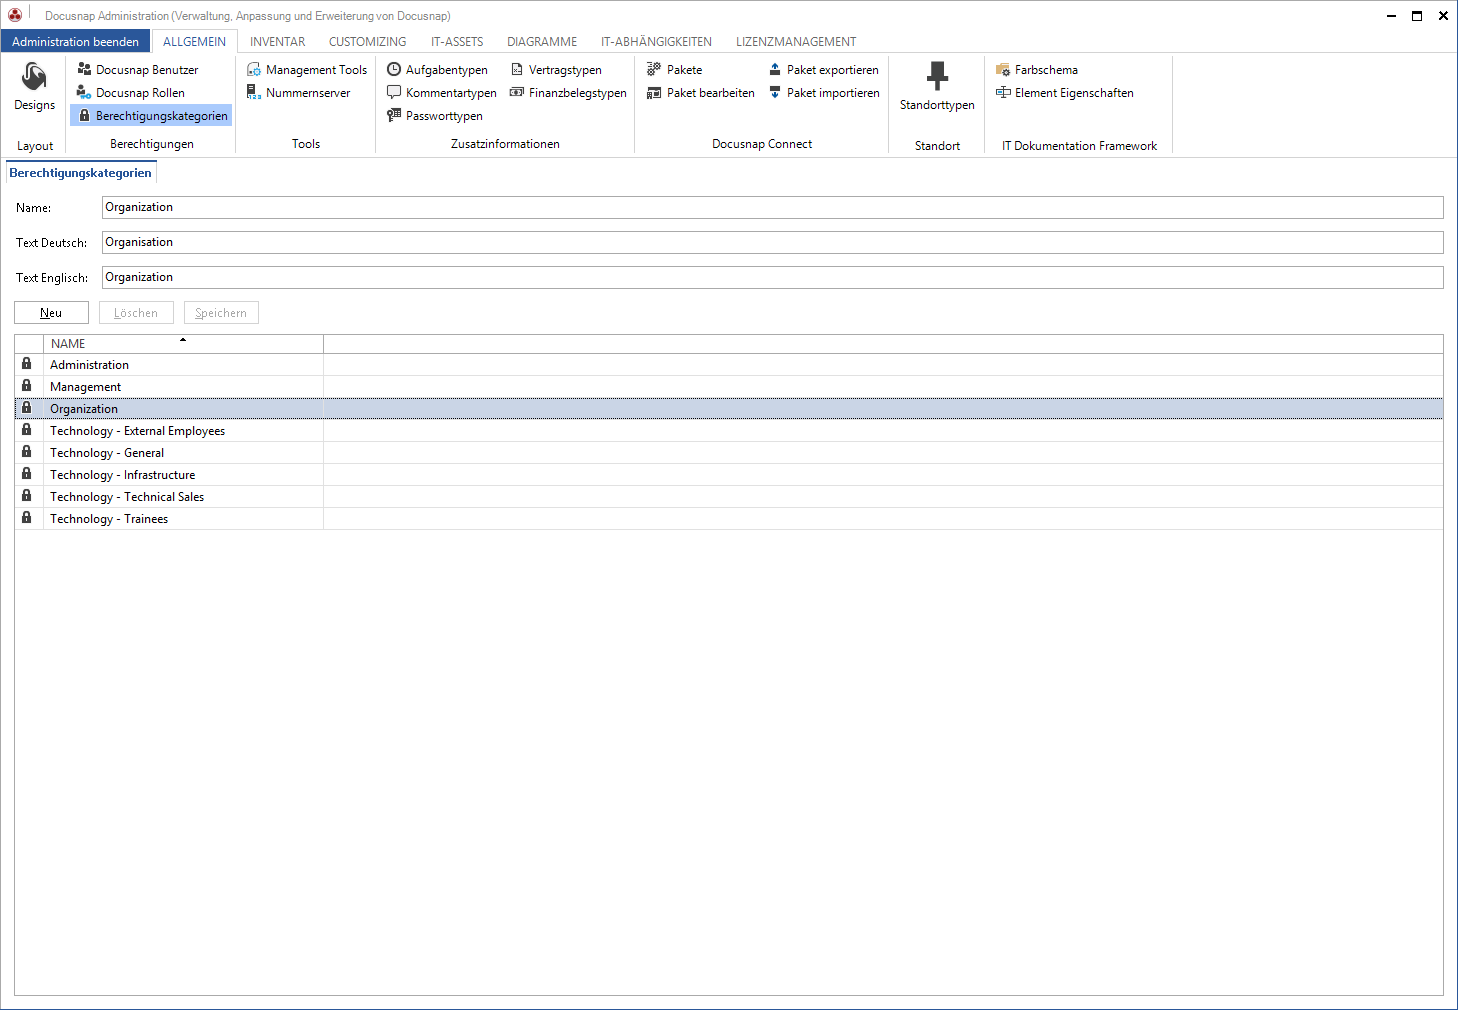Click Paket importieren
The image size is (1458, 1010).
click(x=824, y=93)
